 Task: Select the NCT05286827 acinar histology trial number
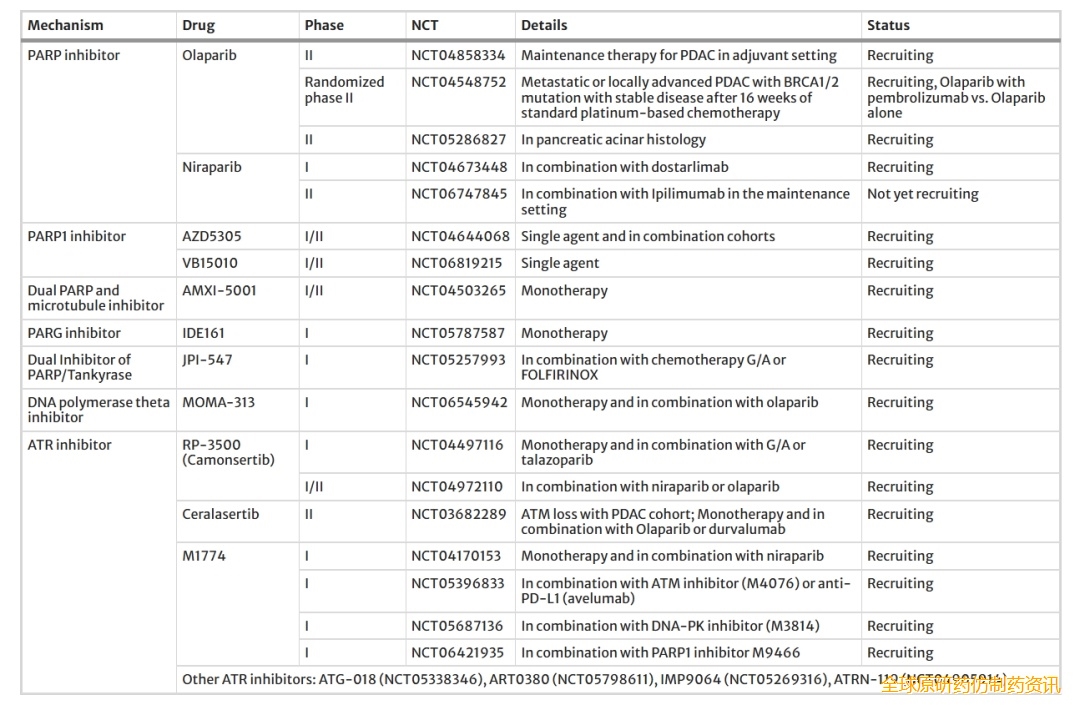tap(458, 140)
